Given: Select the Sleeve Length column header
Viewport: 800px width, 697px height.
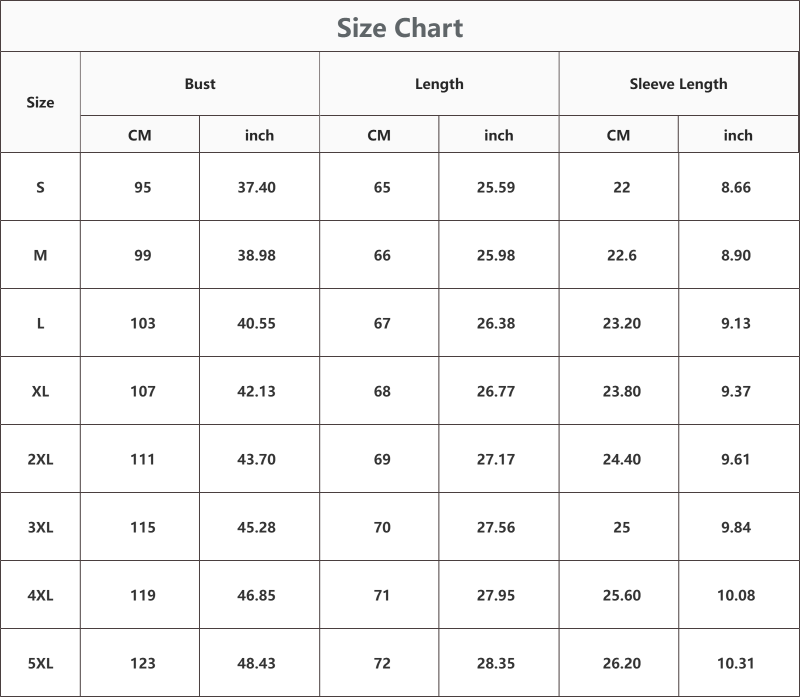Looking at the screenshot, I should (x=679, y=84).
